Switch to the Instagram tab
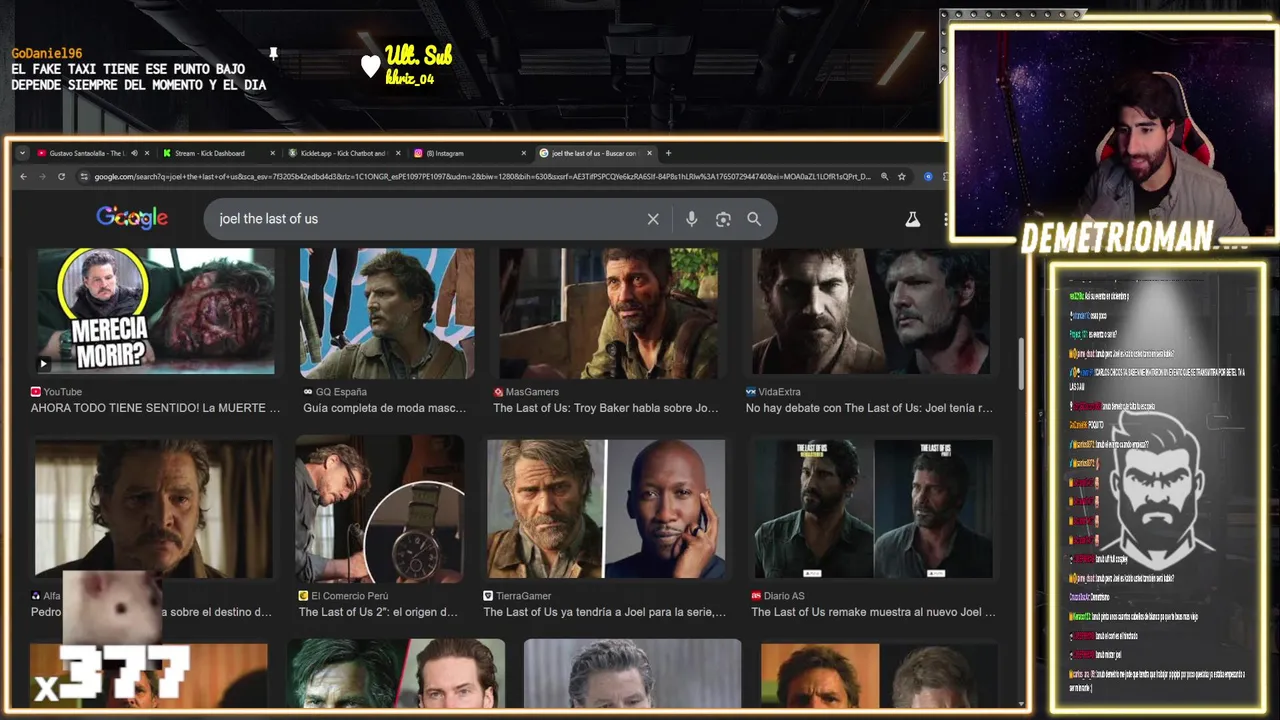The height and width of the screenshot is (720, 1280). click(x=445, y=153)
